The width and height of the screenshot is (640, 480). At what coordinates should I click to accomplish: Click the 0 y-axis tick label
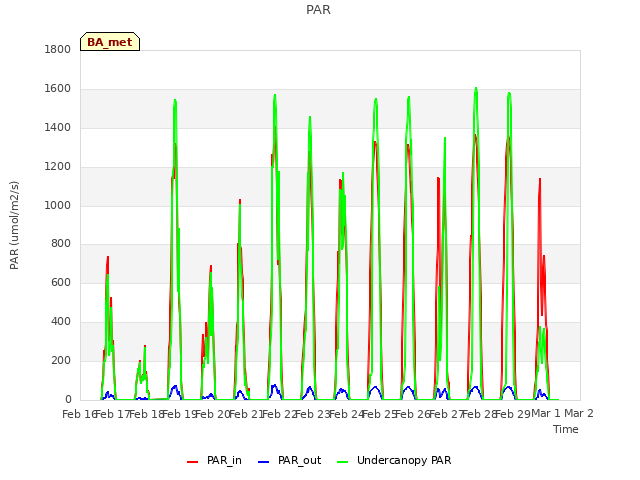pyautogui.click(x=68, y=399)
